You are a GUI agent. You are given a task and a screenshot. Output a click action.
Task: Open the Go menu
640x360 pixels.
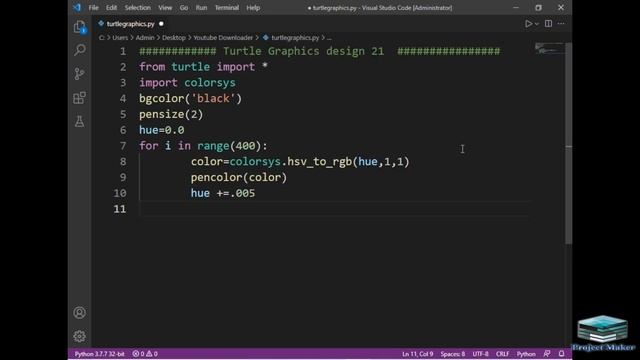pos(184,8)
